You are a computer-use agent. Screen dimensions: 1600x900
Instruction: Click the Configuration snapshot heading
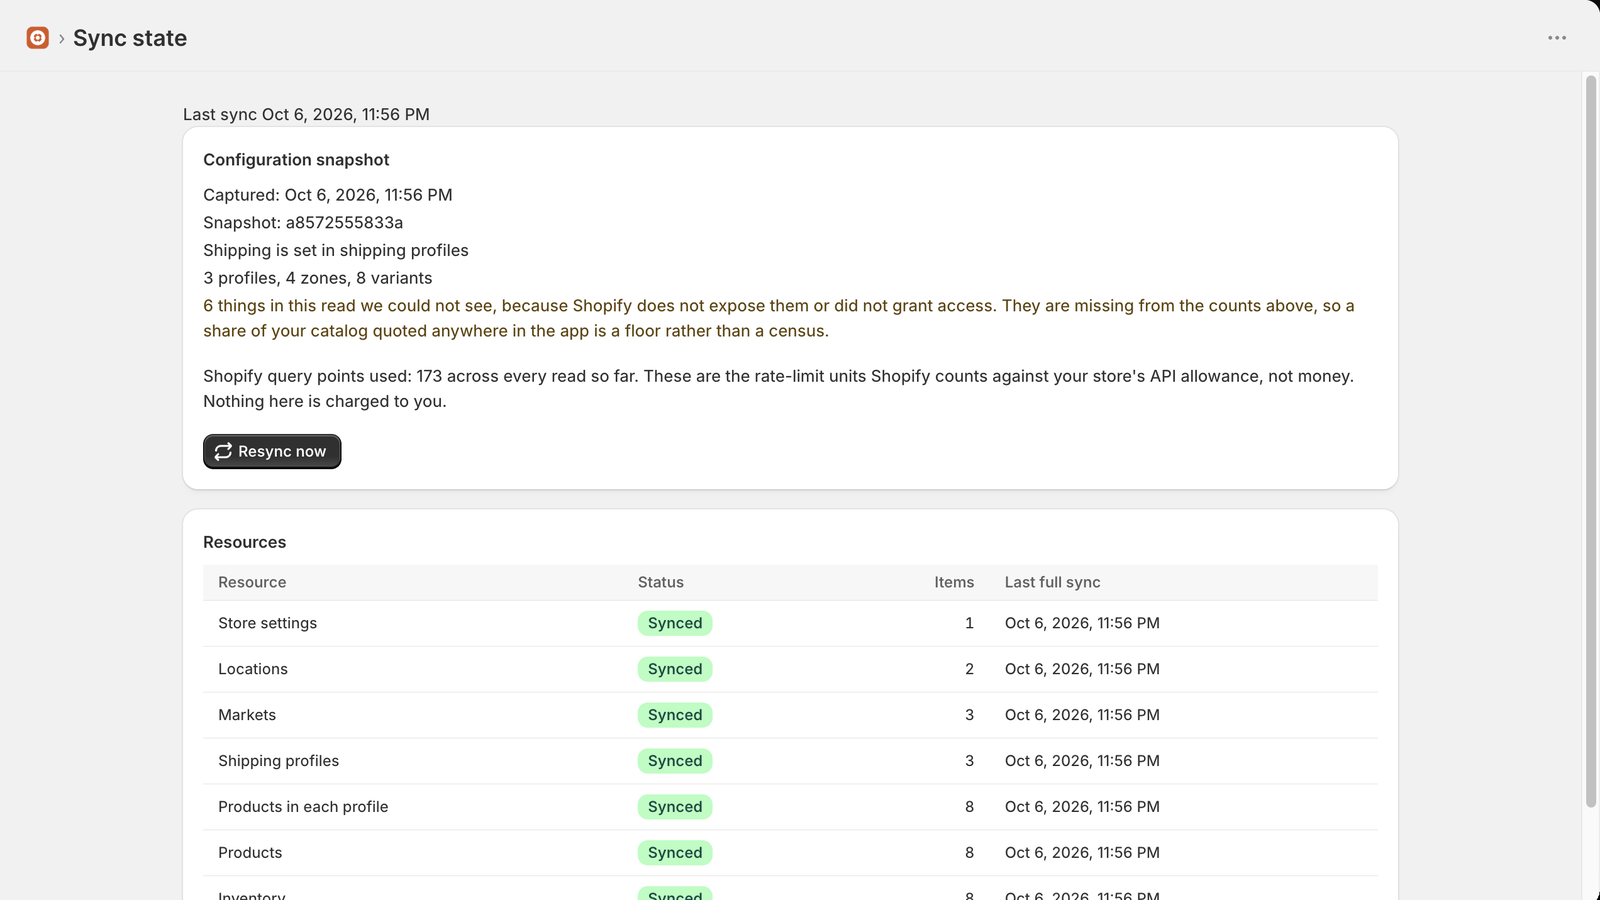tap(296, 160)
